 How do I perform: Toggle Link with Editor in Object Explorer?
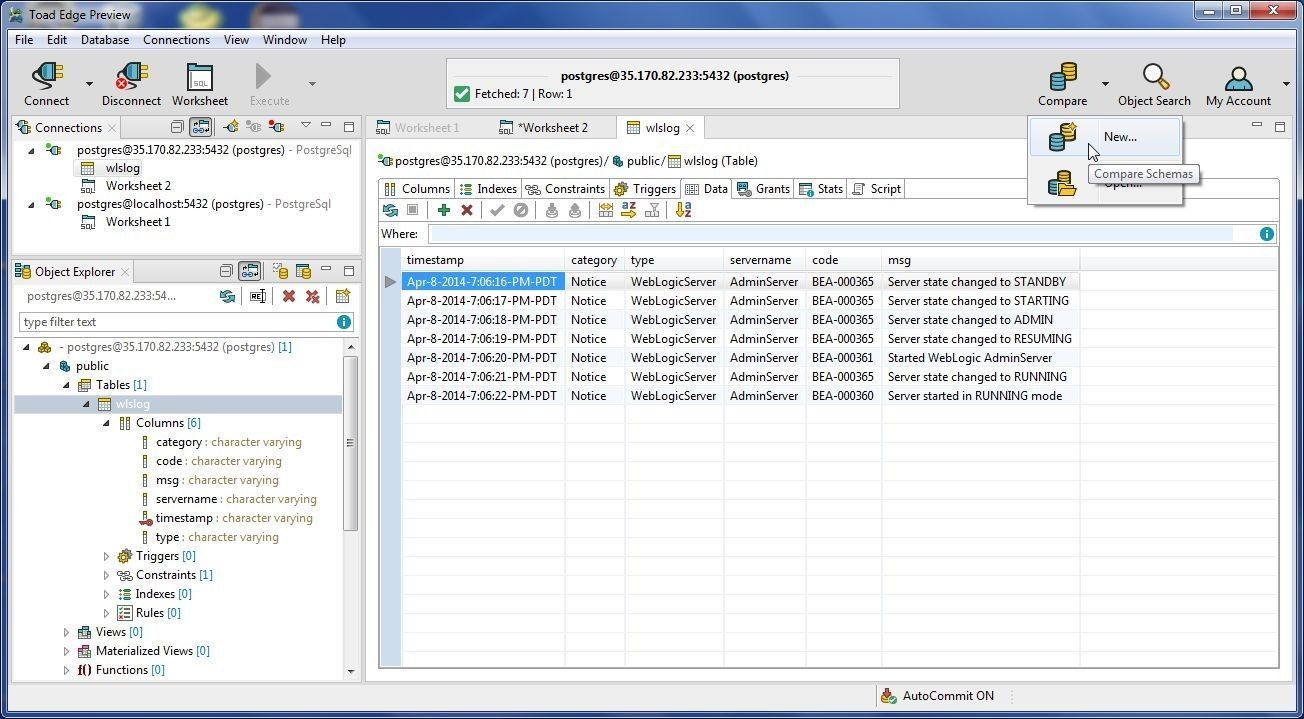tap(250, 271)
